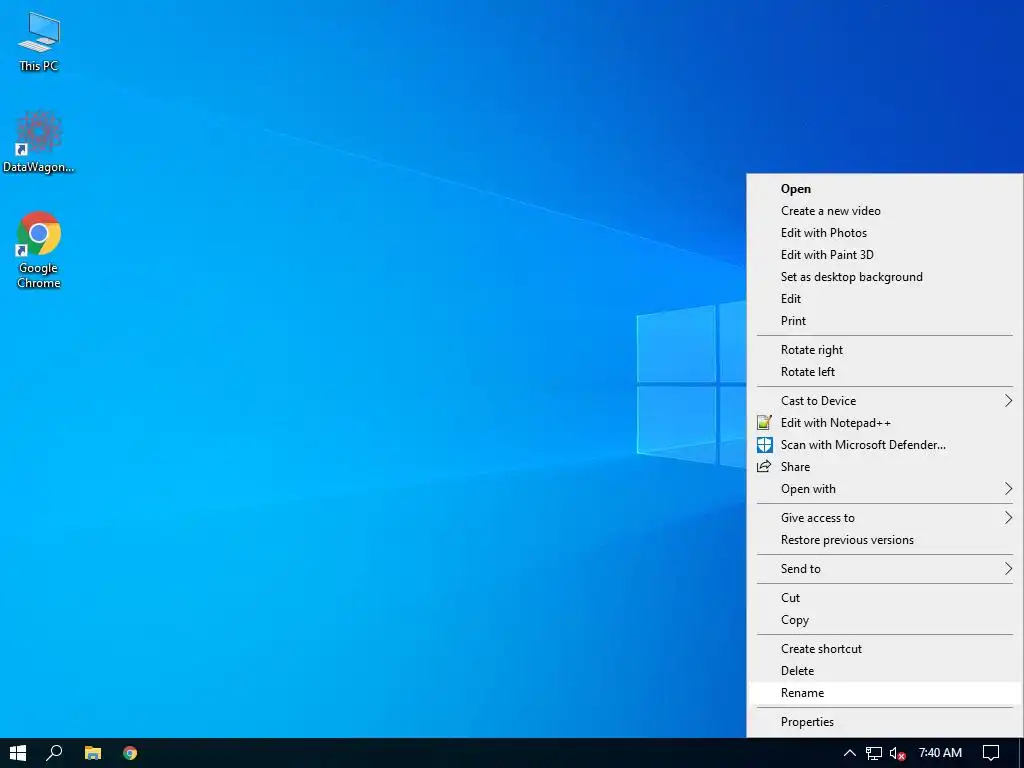This screenshot has width=1024, height=768.
Task: Select Rotate right
Action: (884, 350)
